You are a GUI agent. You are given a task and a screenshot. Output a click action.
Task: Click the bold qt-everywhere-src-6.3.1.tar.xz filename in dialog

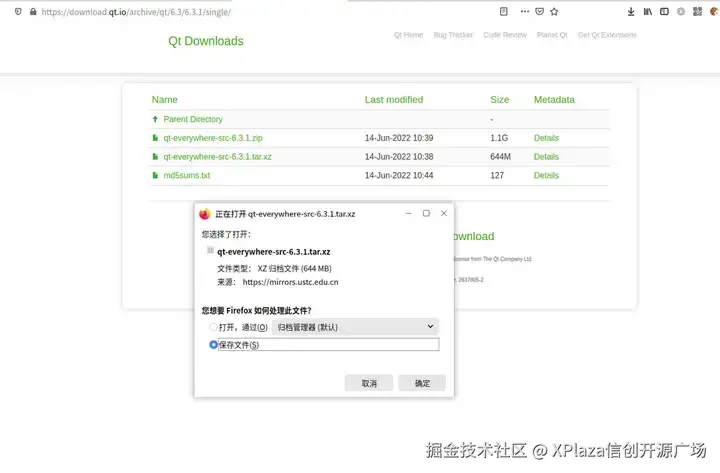274,252
